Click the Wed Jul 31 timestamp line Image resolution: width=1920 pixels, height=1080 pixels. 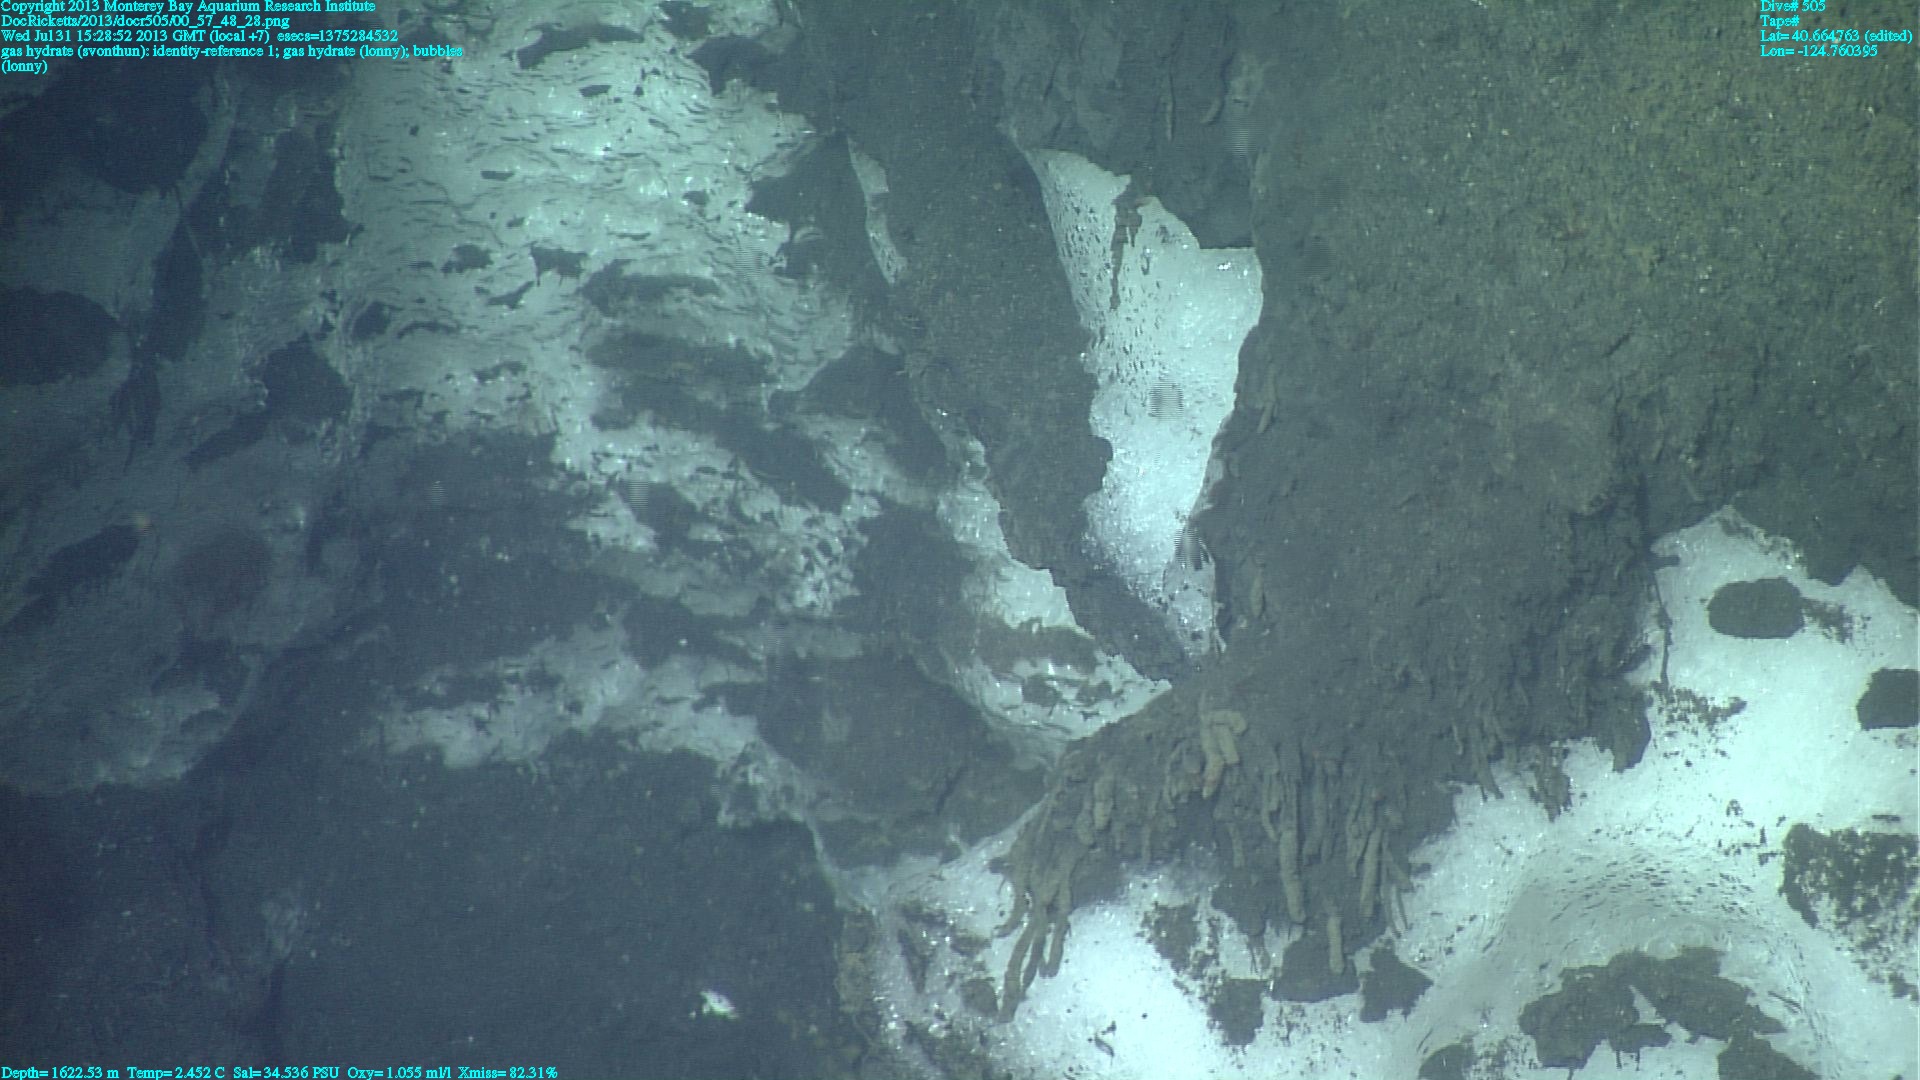pyautogui.click(x=135, y=36)
